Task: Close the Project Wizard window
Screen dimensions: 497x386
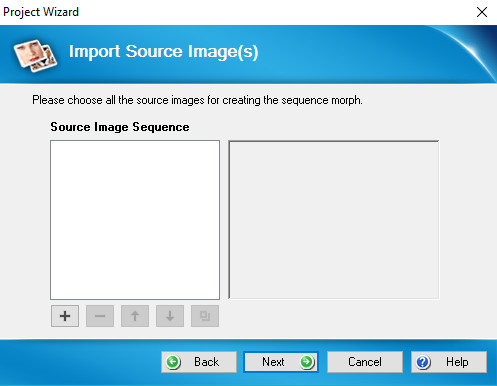Action: 482,12
